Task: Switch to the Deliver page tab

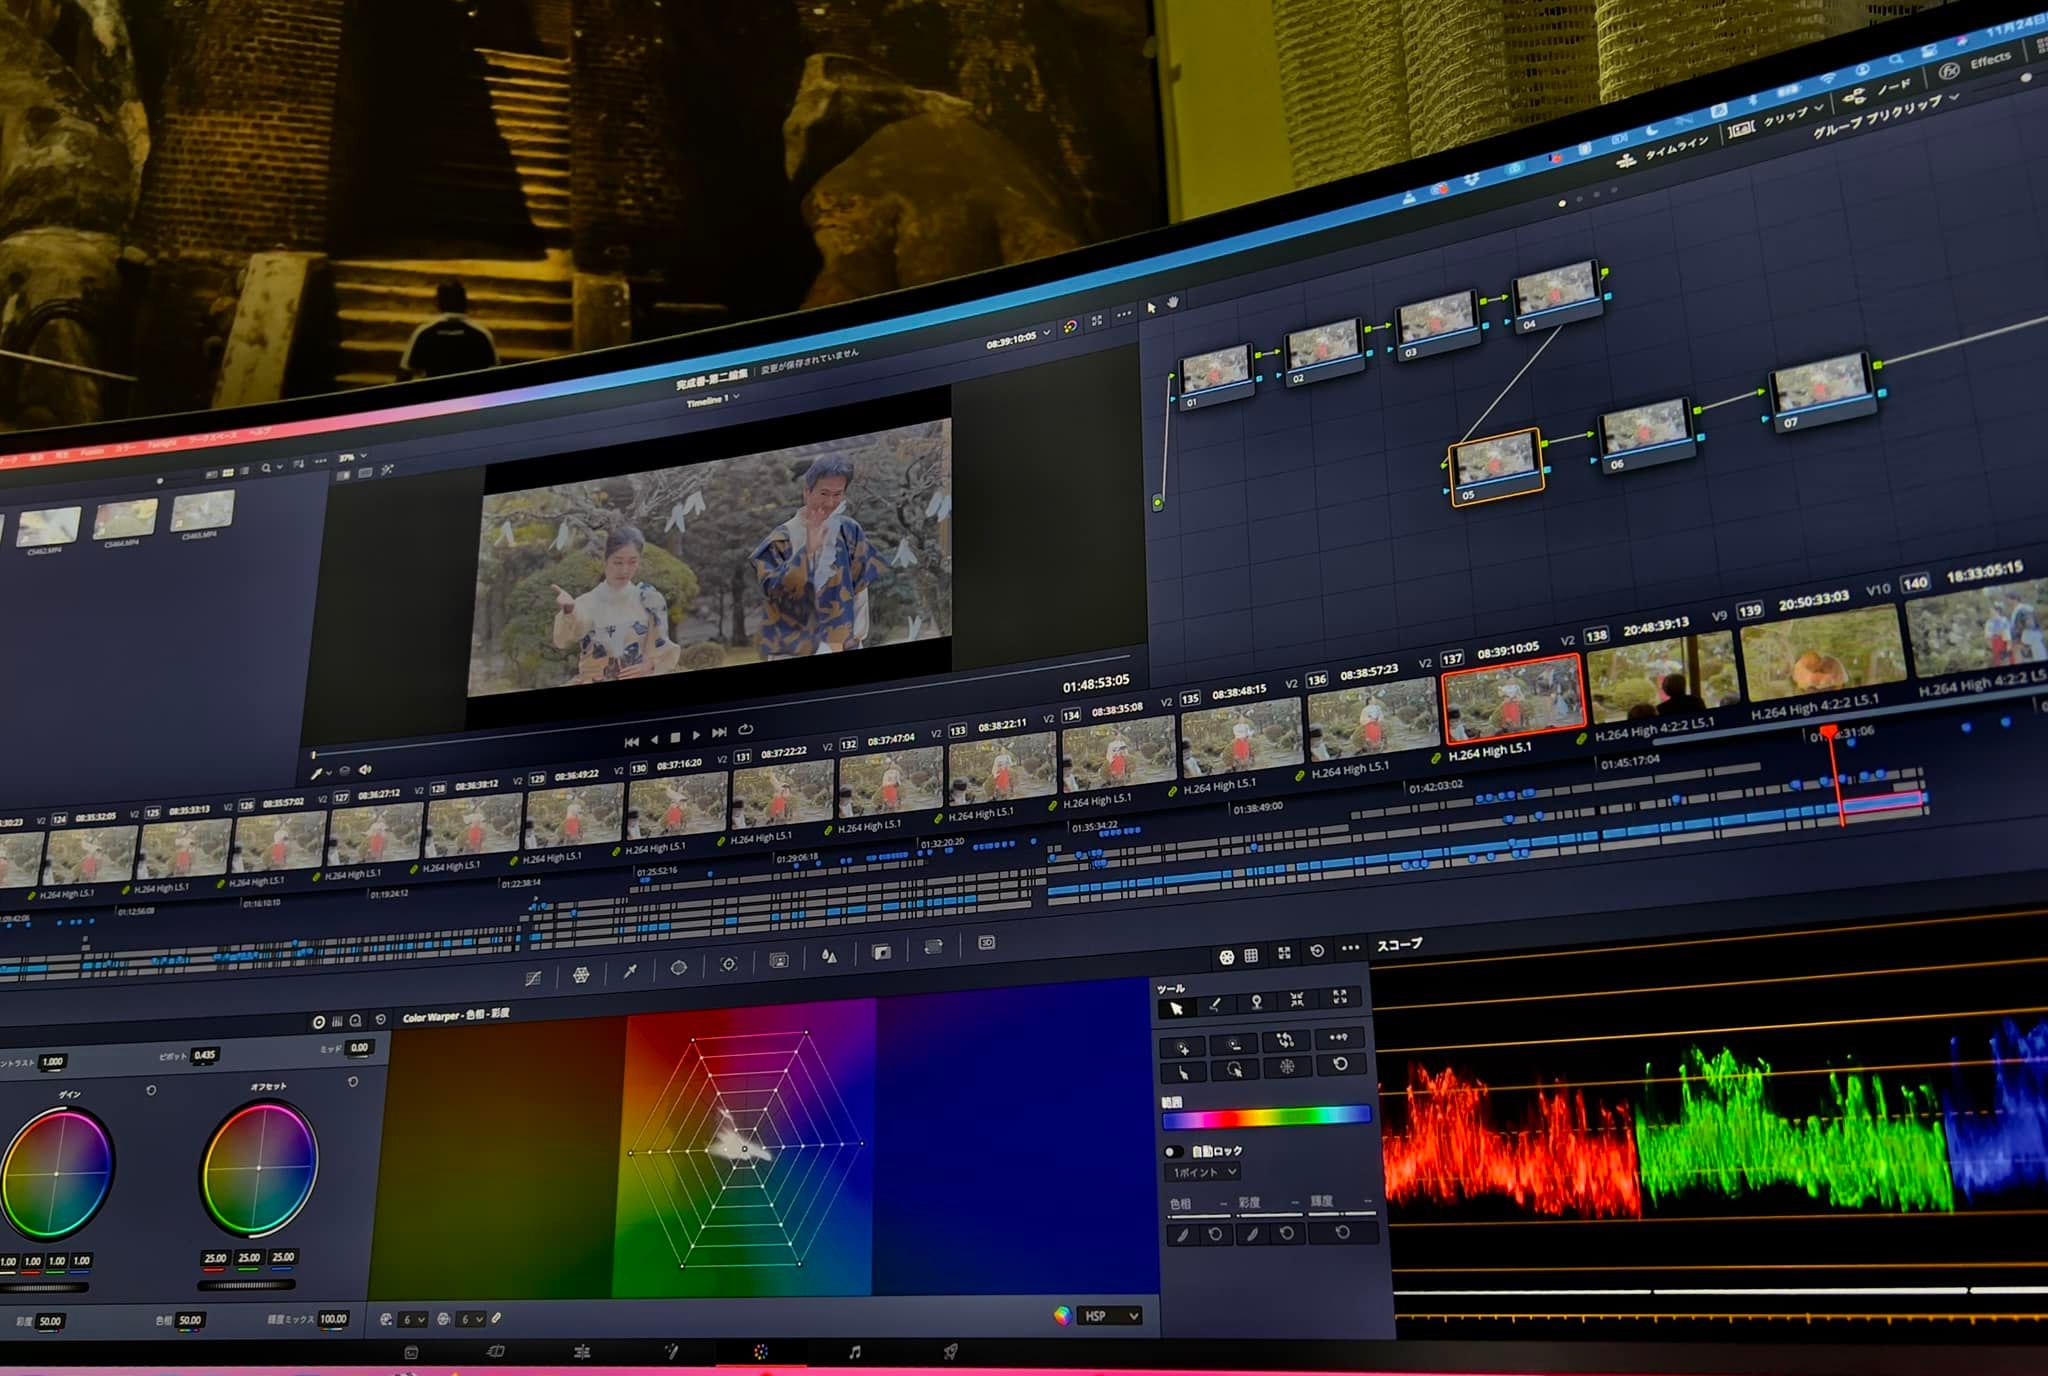Action: (950, 1352)
